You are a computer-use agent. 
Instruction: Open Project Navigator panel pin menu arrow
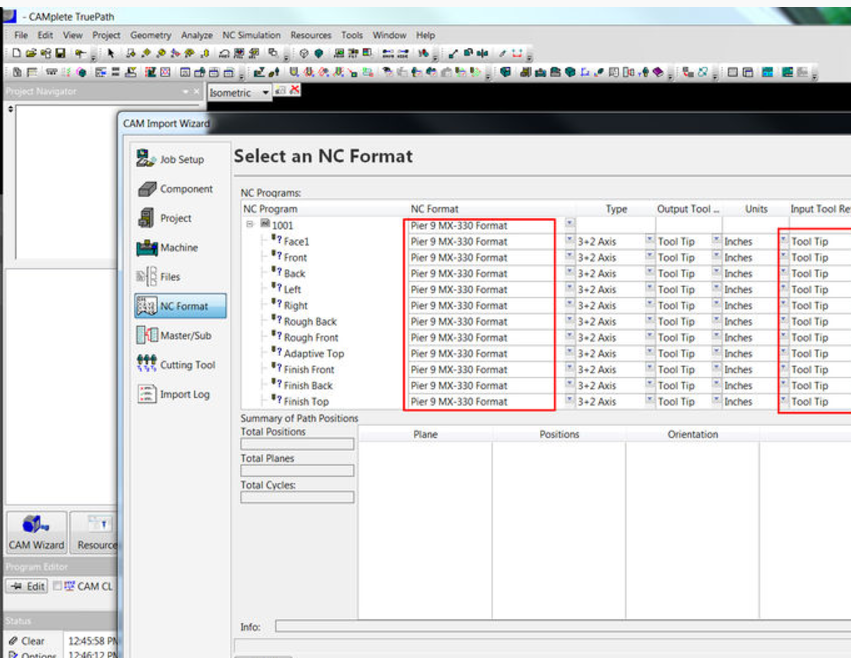pyautogui.click(x=186, y=92)
